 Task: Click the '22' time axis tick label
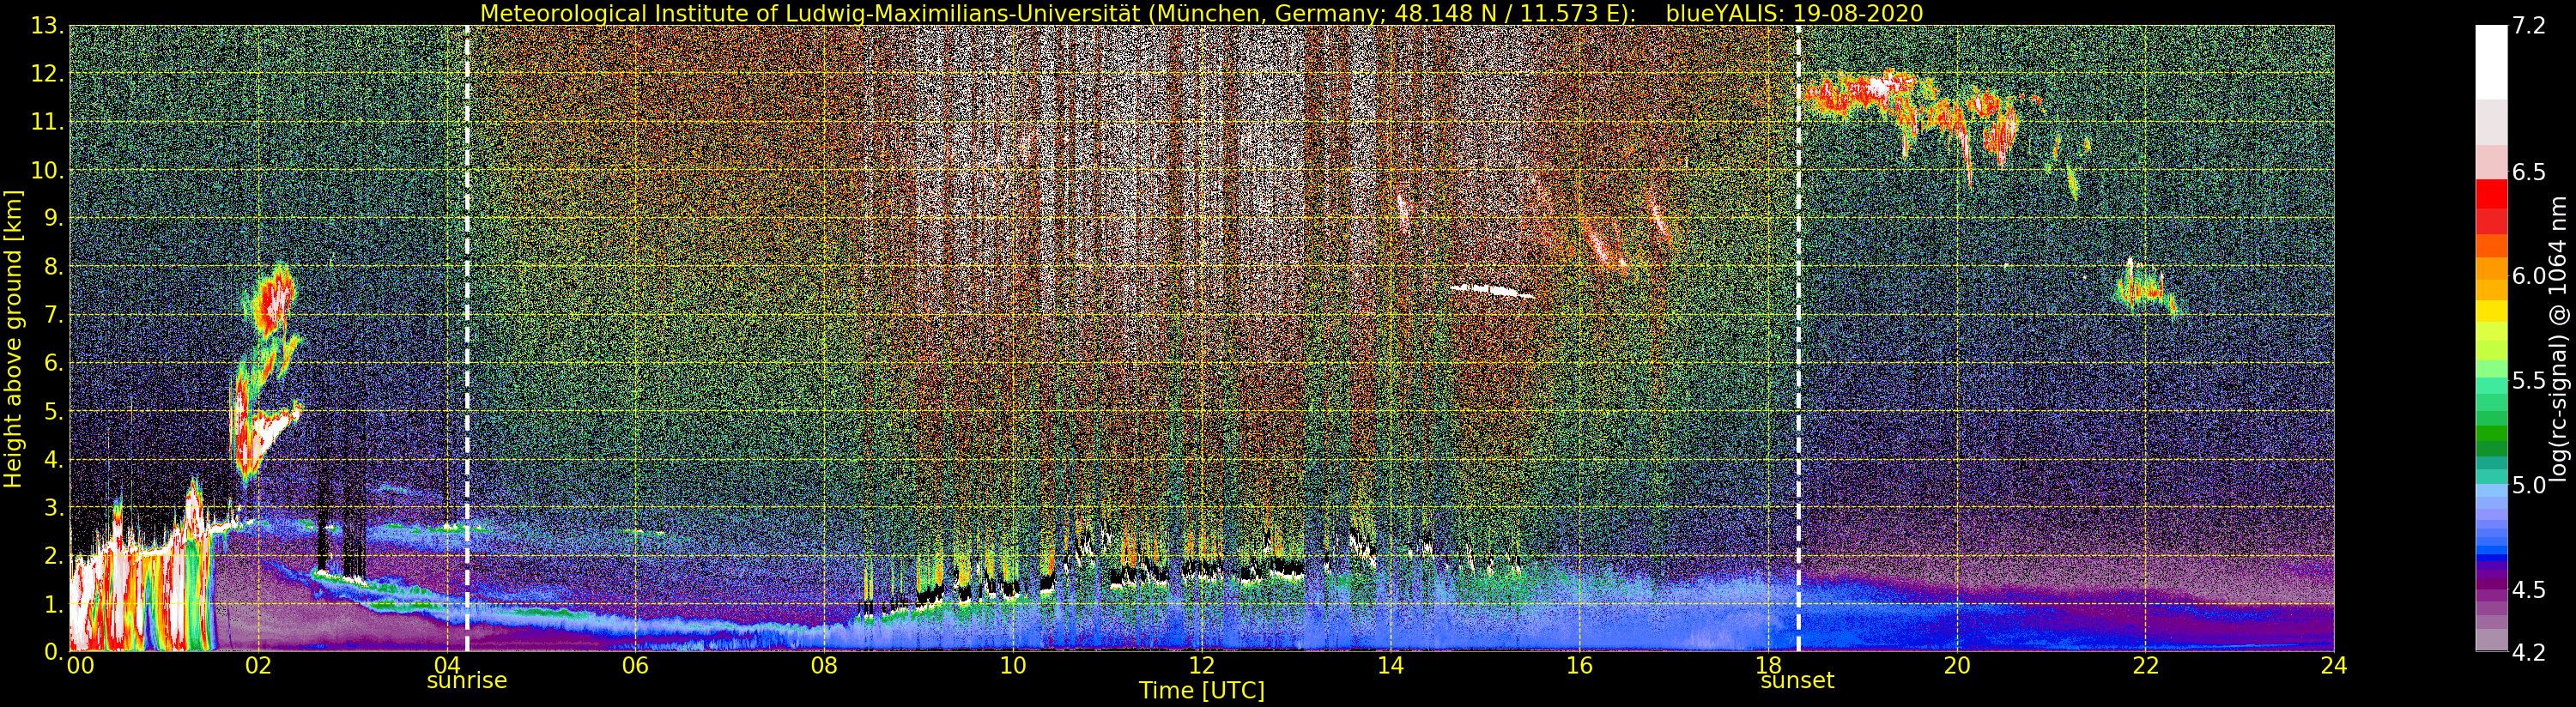2145,665
